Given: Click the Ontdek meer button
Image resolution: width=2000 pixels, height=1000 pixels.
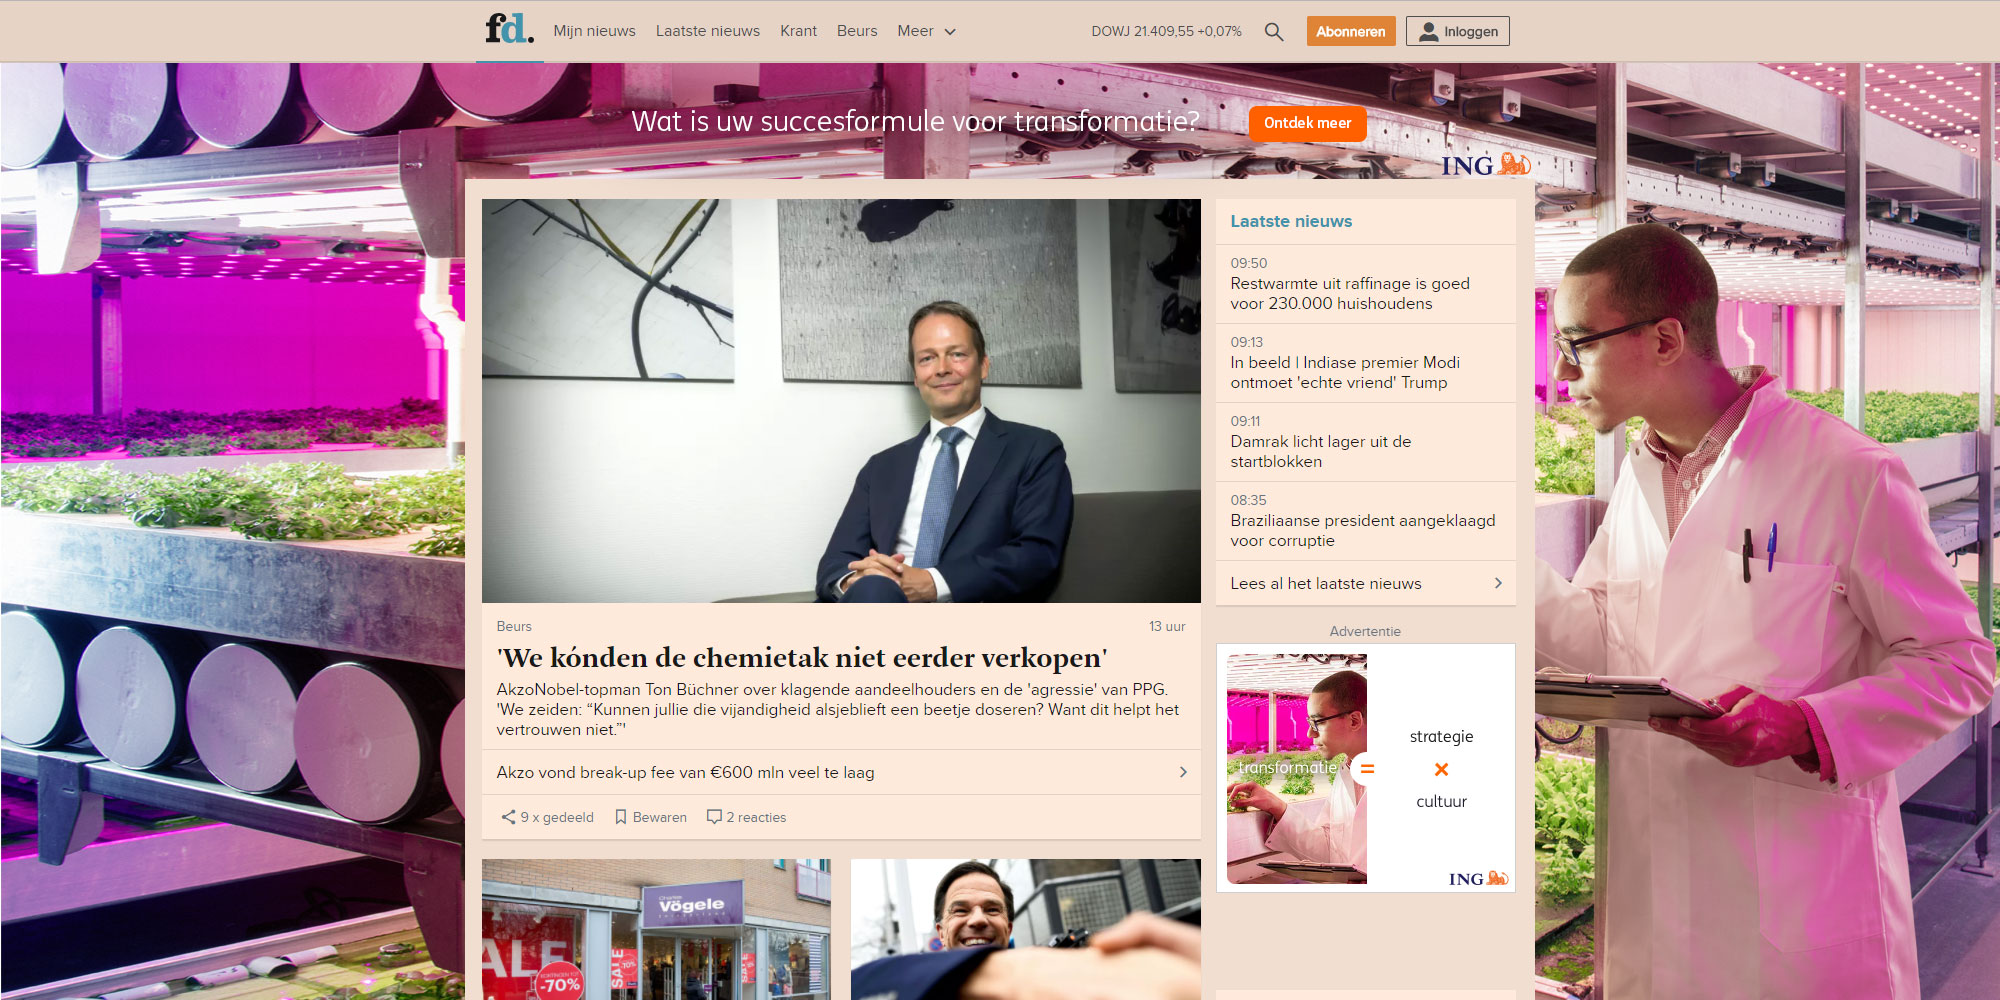Looking at the screenshot, I should pyautogui.click(x=1307, y=123).
